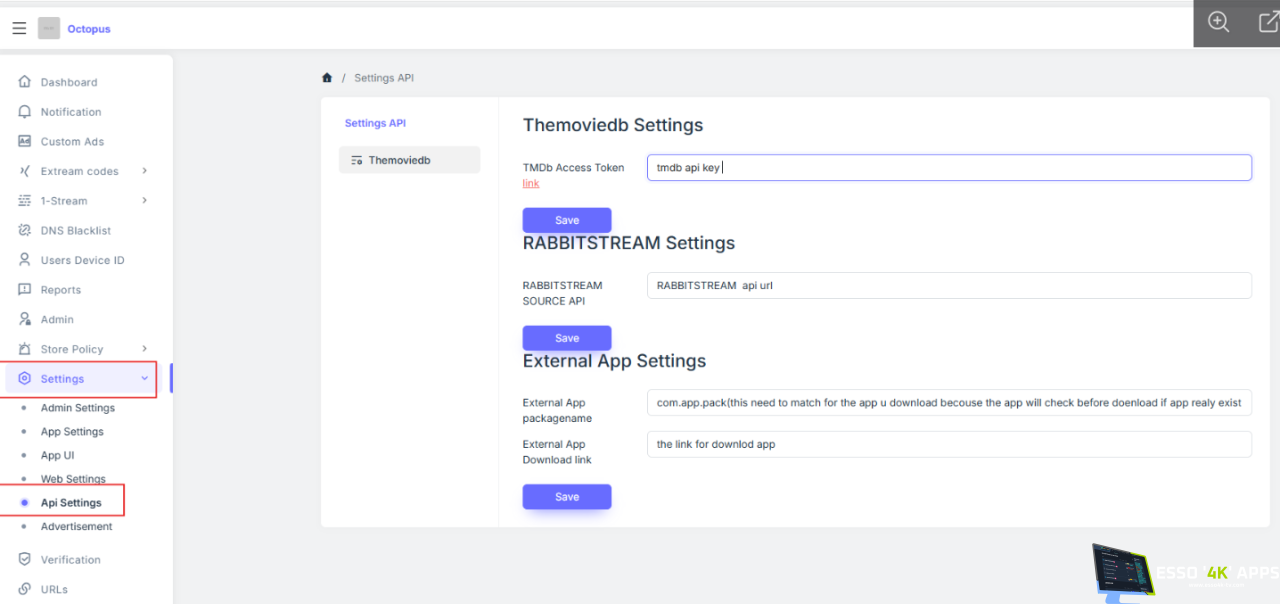1280x604 pixels.
Task: Click the zoom magnifier icon top right
Action: click(x=1218, y=23)
